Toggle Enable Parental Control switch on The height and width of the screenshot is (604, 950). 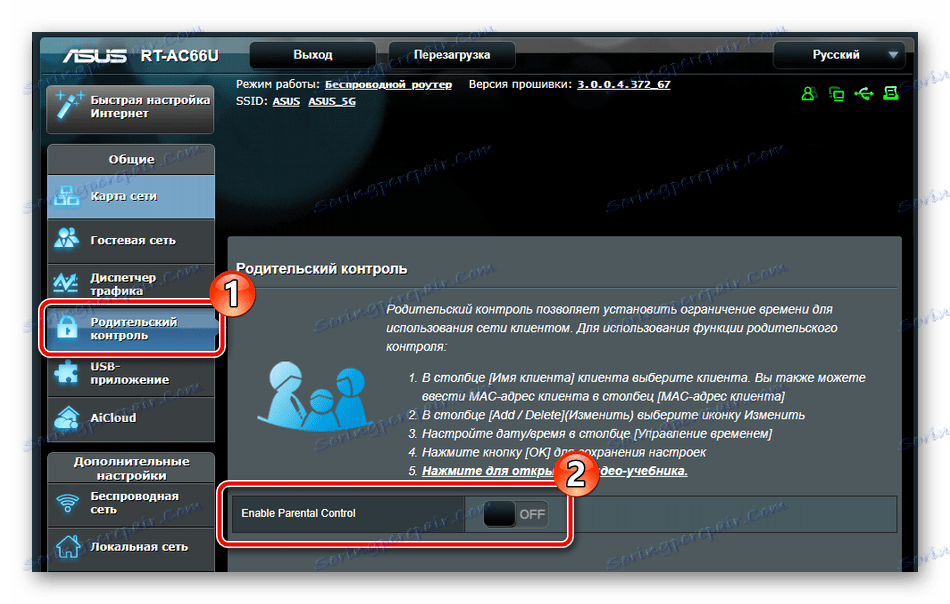click(516, 514)
